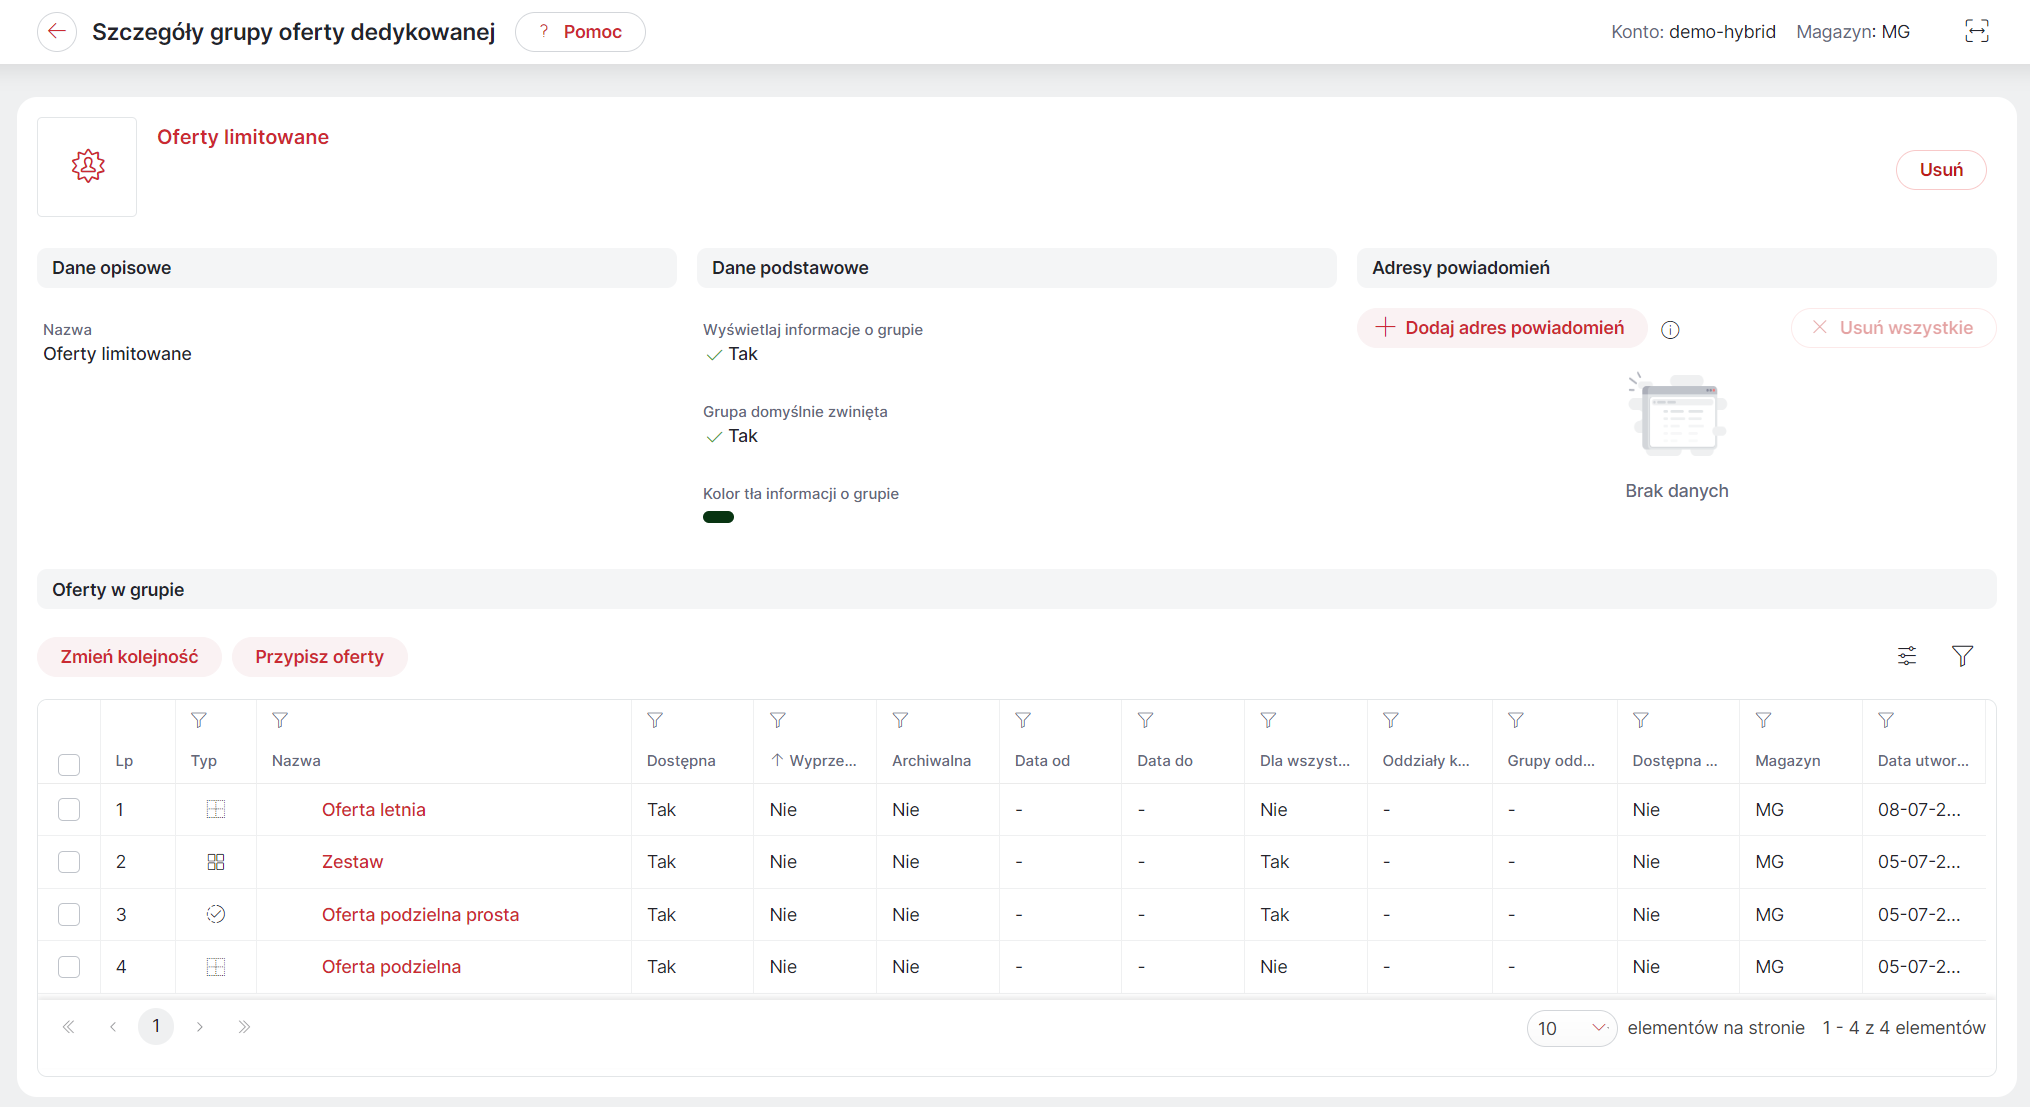Screen dimensions: 2030x1107
Task: Select page 1 in pagination
Action: [156, 1027]
